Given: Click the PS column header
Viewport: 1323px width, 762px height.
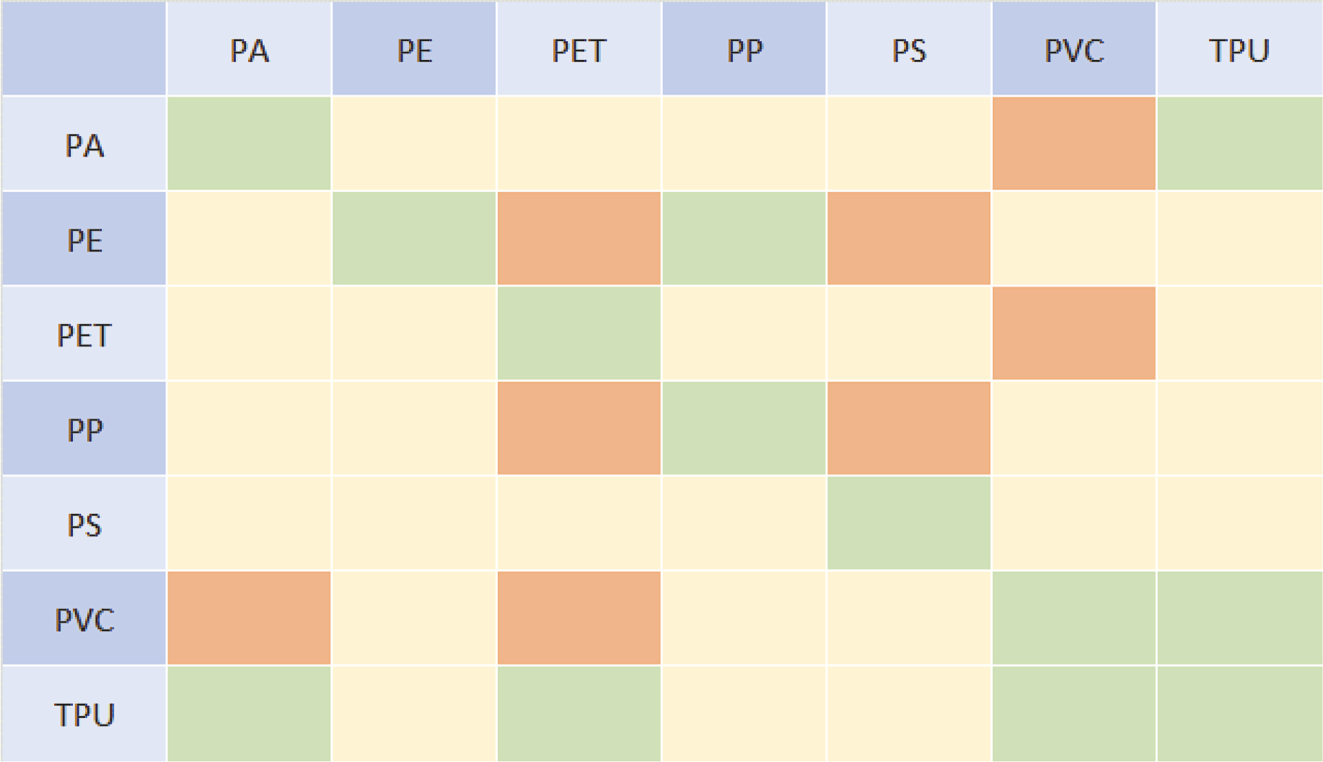Looking at the screenshot, I should click(x=909, y=49).
